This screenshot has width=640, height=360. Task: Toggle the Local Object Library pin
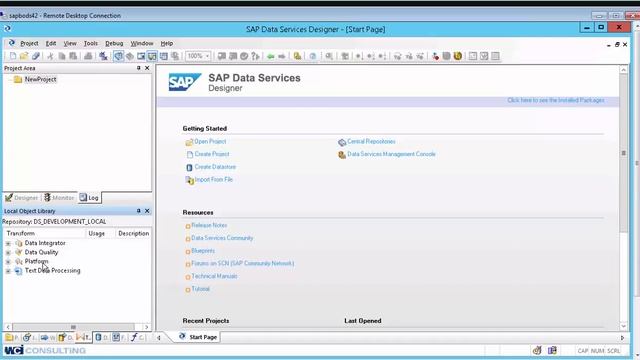point(138,211)
